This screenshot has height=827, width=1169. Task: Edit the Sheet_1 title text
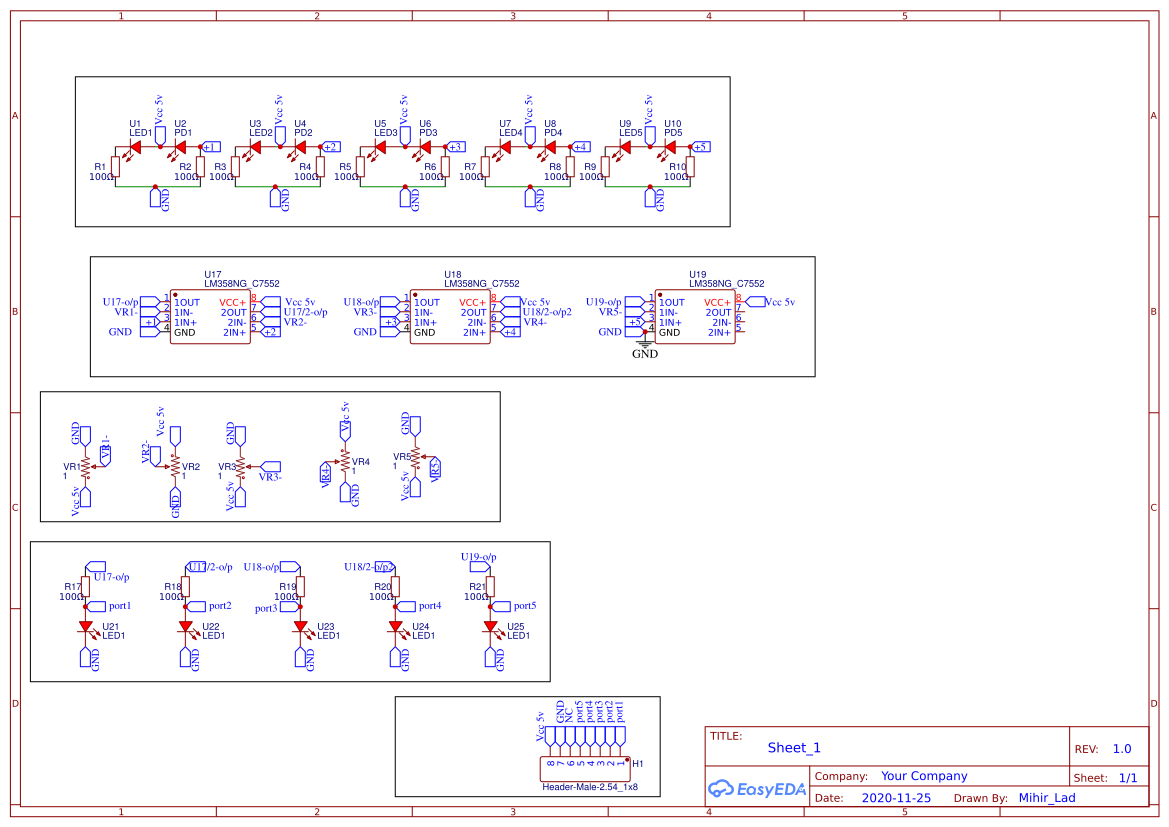coord(793,747)
